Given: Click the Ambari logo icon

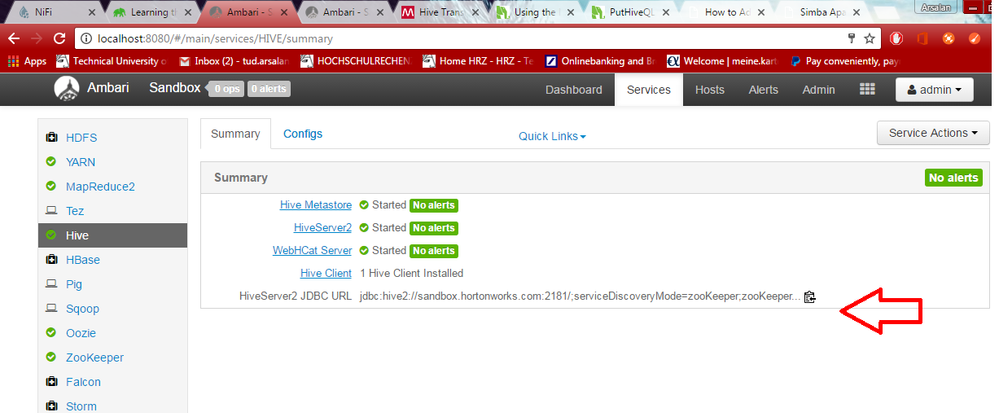Looking at the screenshot, I should click(66, 89).
